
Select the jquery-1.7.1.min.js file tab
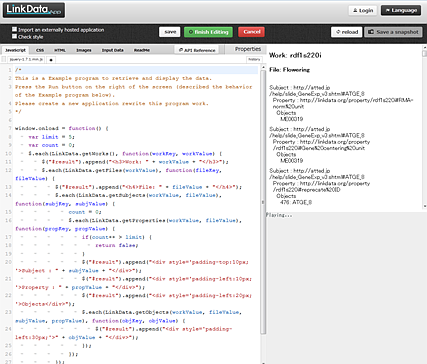[26, 59]
